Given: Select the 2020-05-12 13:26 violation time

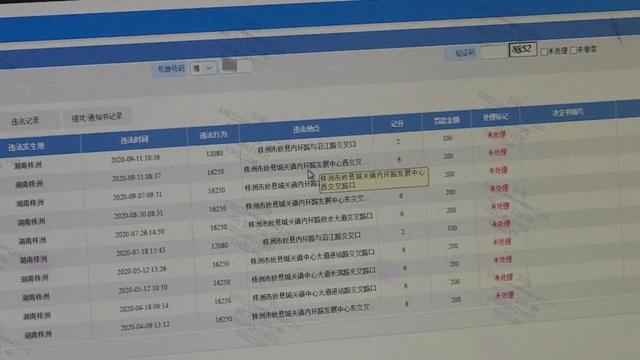Looking at the screenshot, I should pos(142,270).
